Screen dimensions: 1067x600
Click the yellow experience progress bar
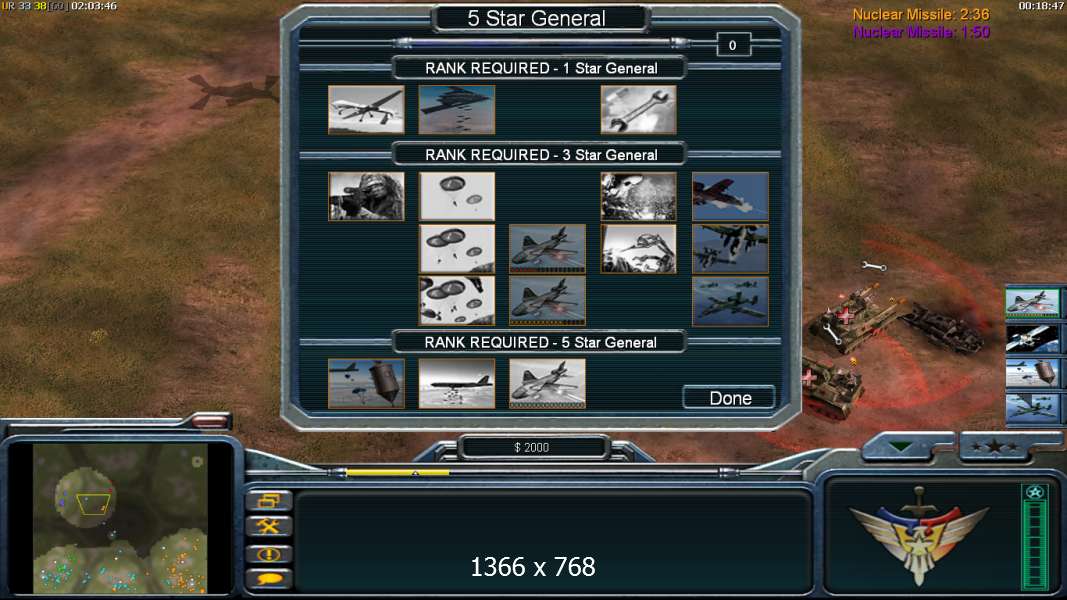(x=398, y=472)
